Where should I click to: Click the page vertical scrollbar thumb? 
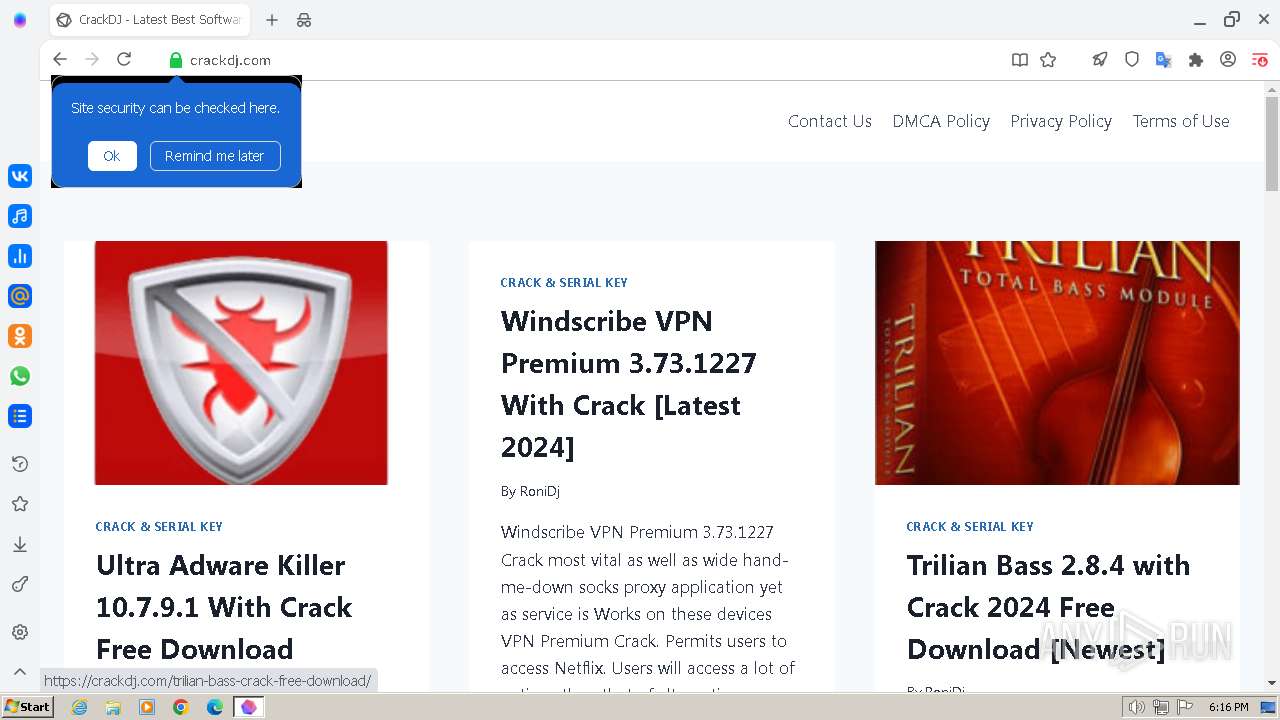click(x=1272, y=143)
